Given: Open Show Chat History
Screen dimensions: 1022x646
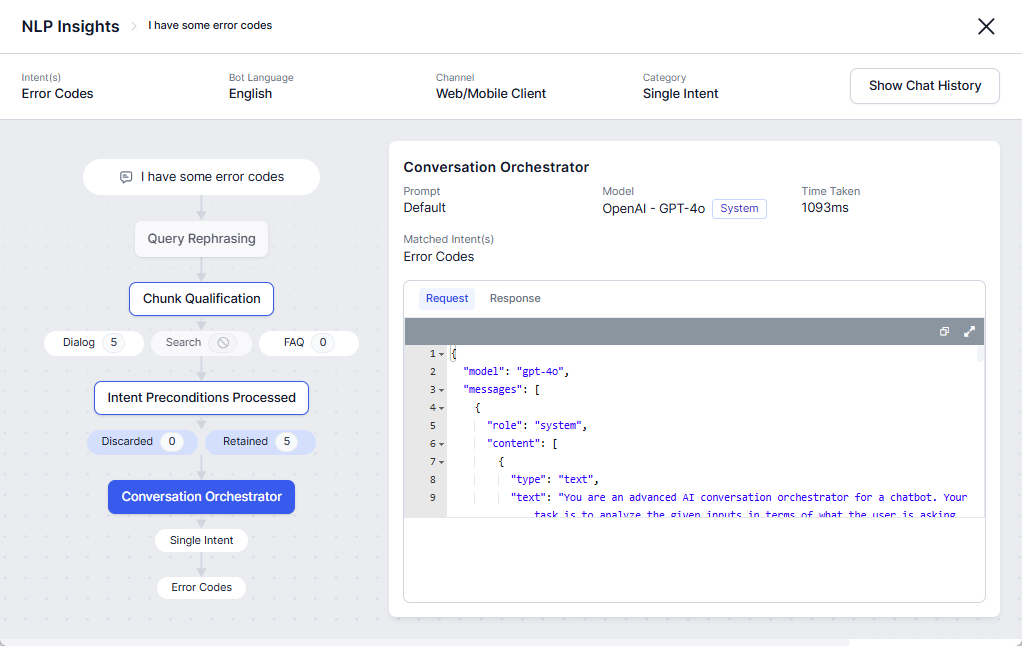Looking at the screenshot, I should 924,86.
